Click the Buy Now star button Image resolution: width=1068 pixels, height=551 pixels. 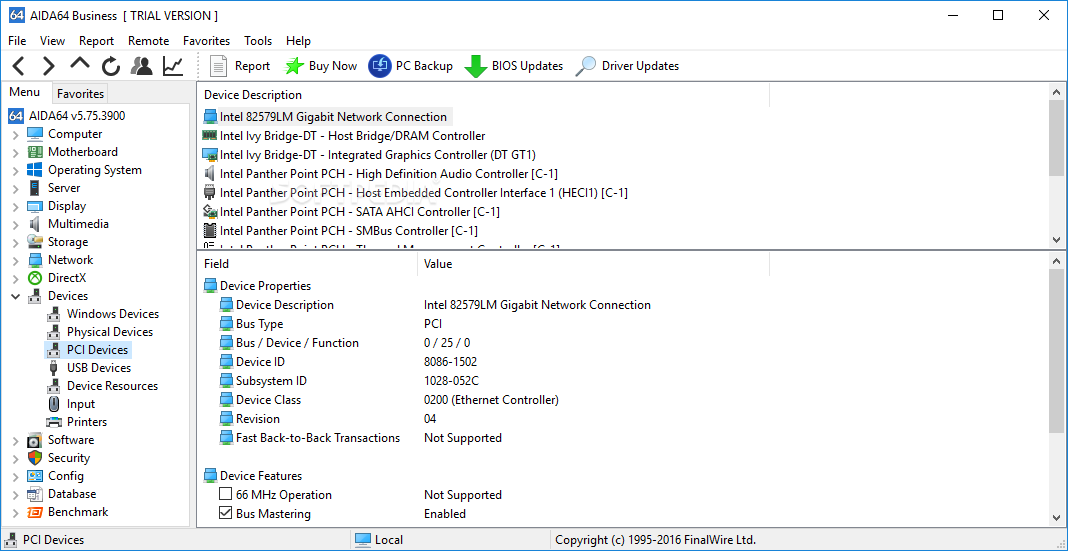(321, 66)
